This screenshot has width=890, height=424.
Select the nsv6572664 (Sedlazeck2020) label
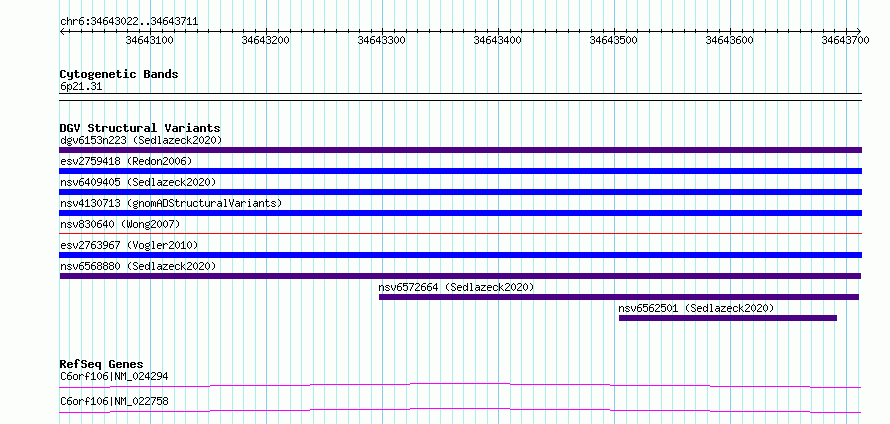(x=456, y=287)
